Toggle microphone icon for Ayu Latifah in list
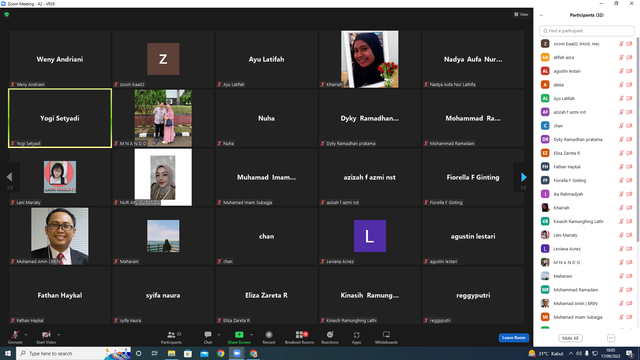The width and height of the screenshot is (640, 360). (621, 98)
